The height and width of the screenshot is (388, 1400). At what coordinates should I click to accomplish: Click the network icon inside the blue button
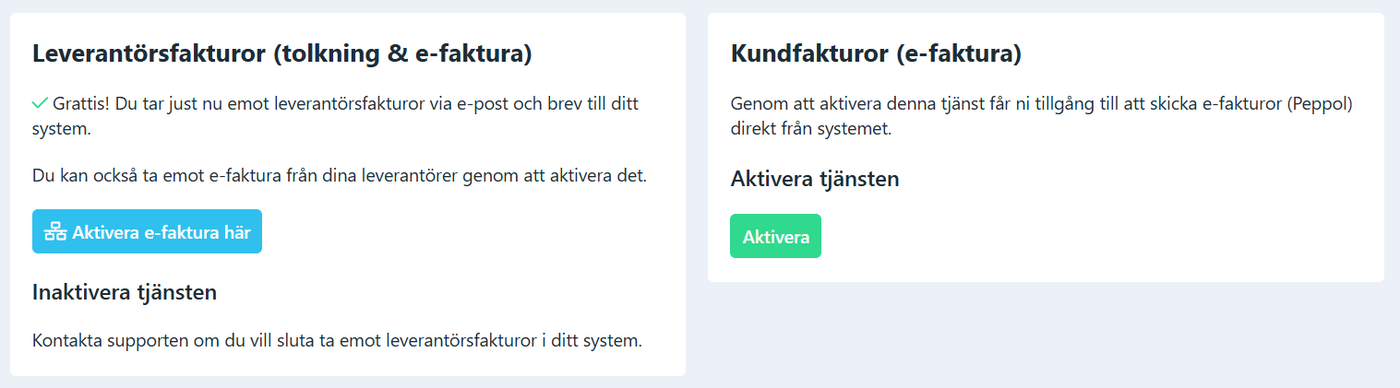(x=56, y=232)
